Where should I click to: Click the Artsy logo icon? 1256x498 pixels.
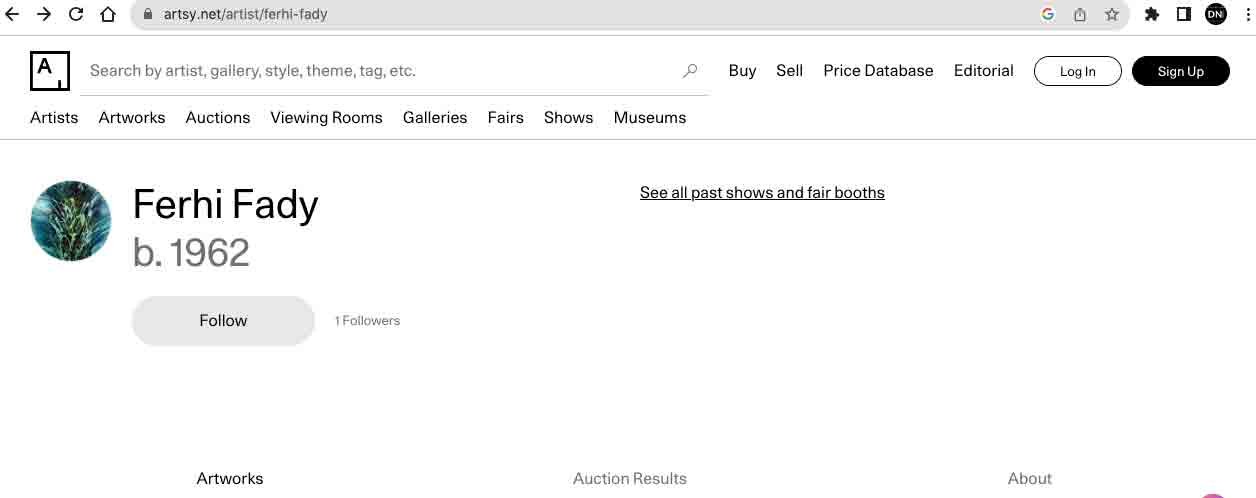pos(50,71)
